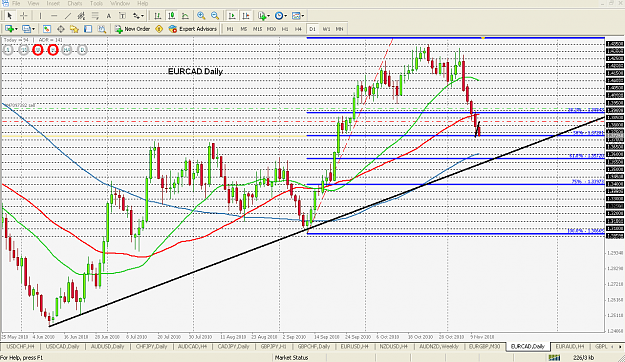Switch to the M15 timeframe
The image size is (625, 362).
(257, 29)
